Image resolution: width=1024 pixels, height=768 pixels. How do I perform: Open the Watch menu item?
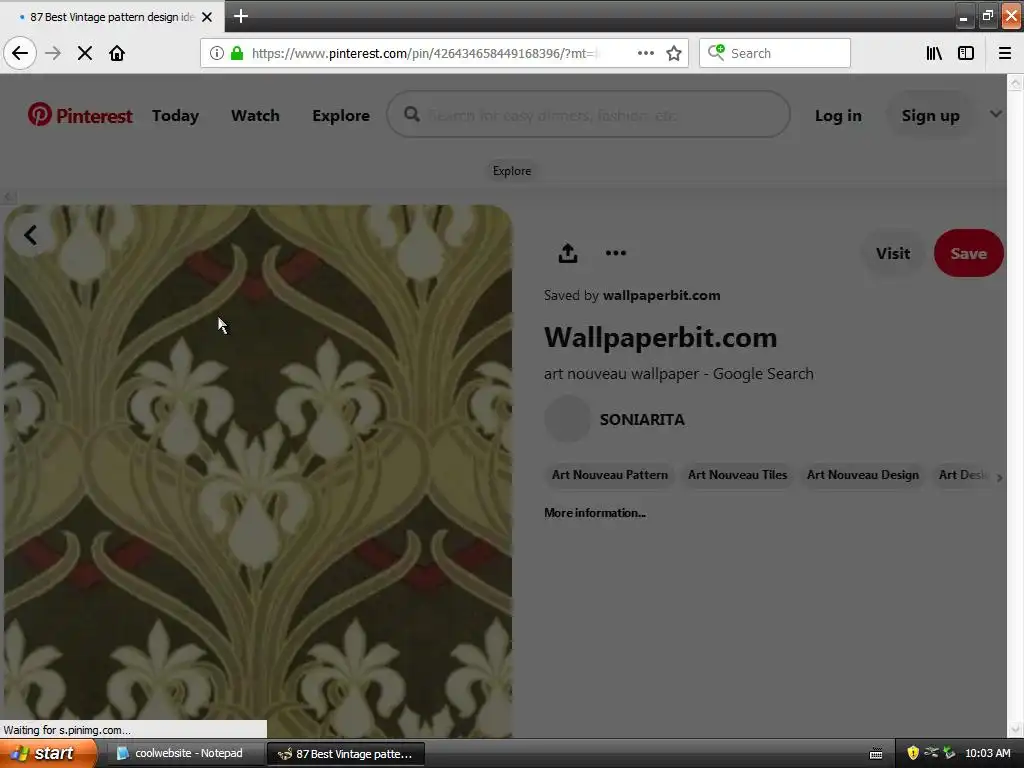tap(255, 115)
